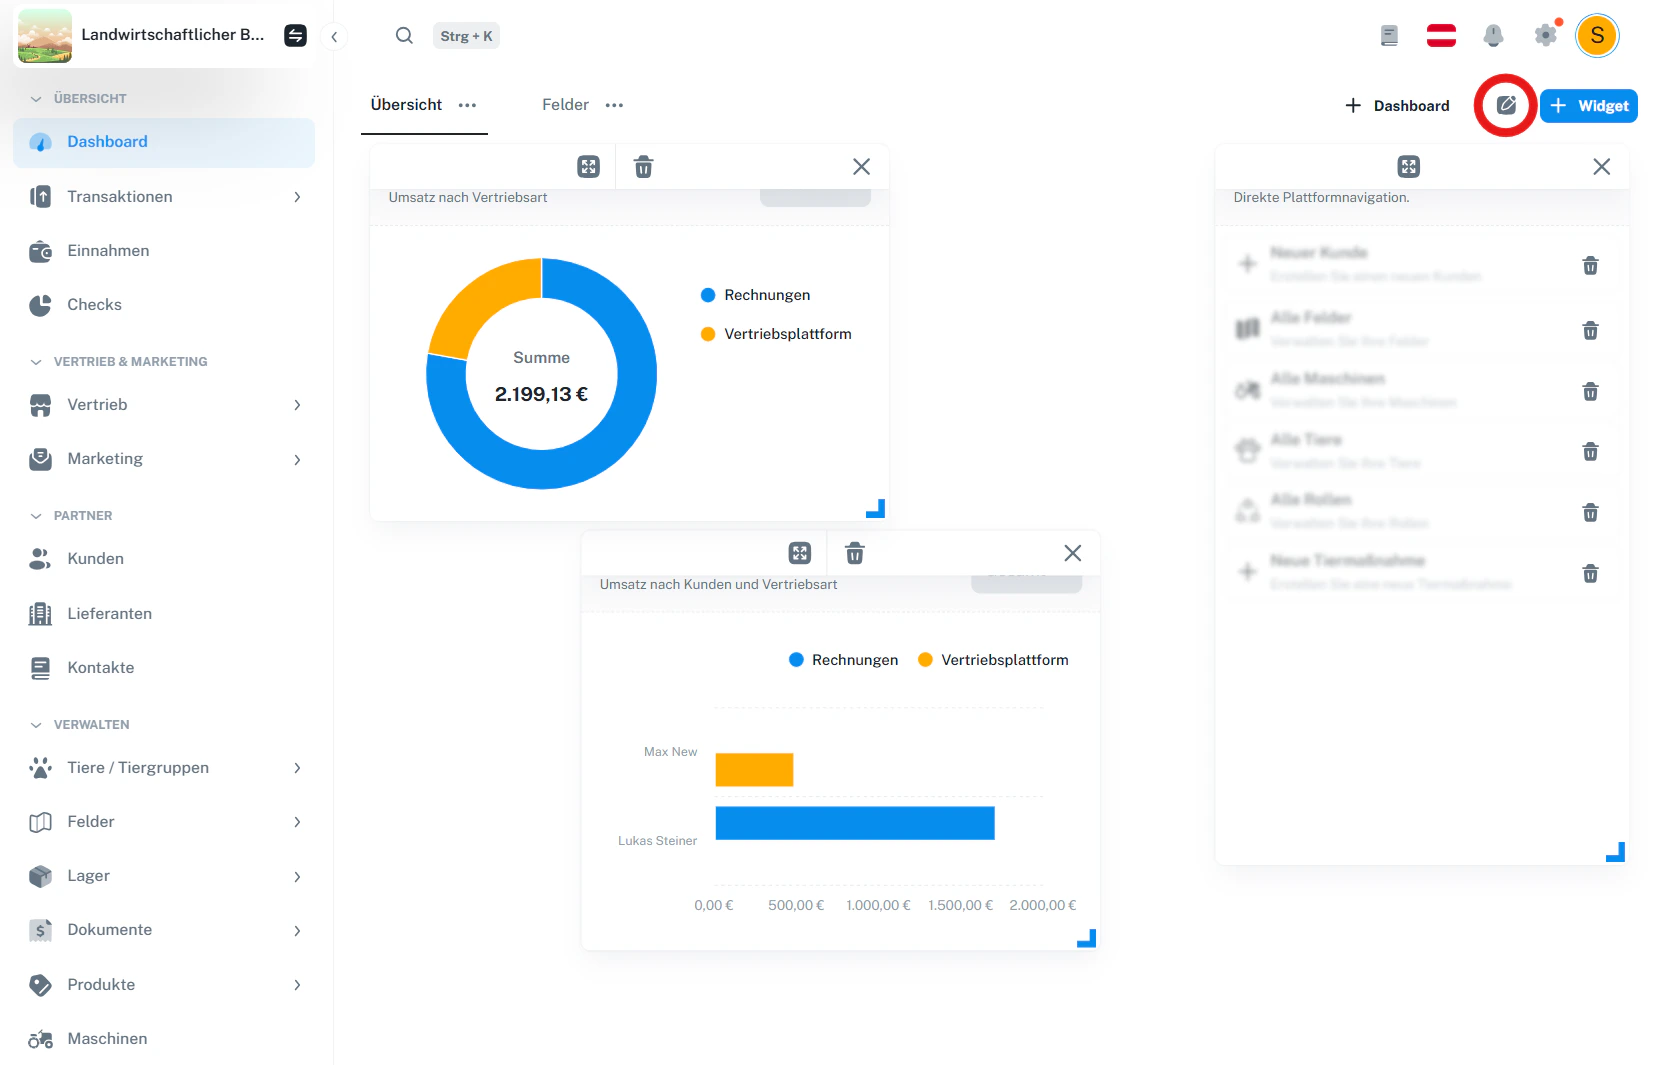Toggle Vertriebsplattform legend in donut chart

(777, 334)
